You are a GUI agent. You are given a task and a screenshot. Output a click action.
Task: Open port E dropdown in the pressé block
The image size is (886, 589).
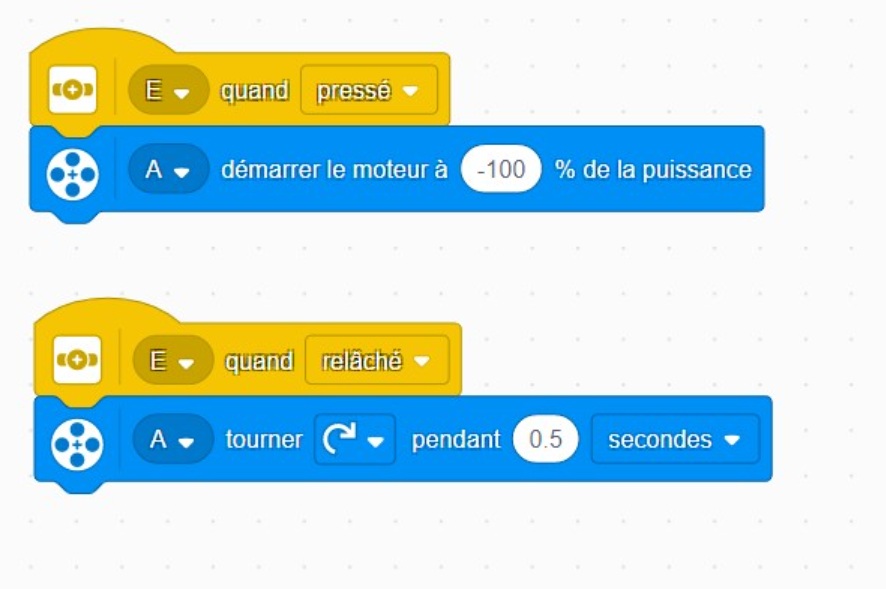(x=168, y=91)
